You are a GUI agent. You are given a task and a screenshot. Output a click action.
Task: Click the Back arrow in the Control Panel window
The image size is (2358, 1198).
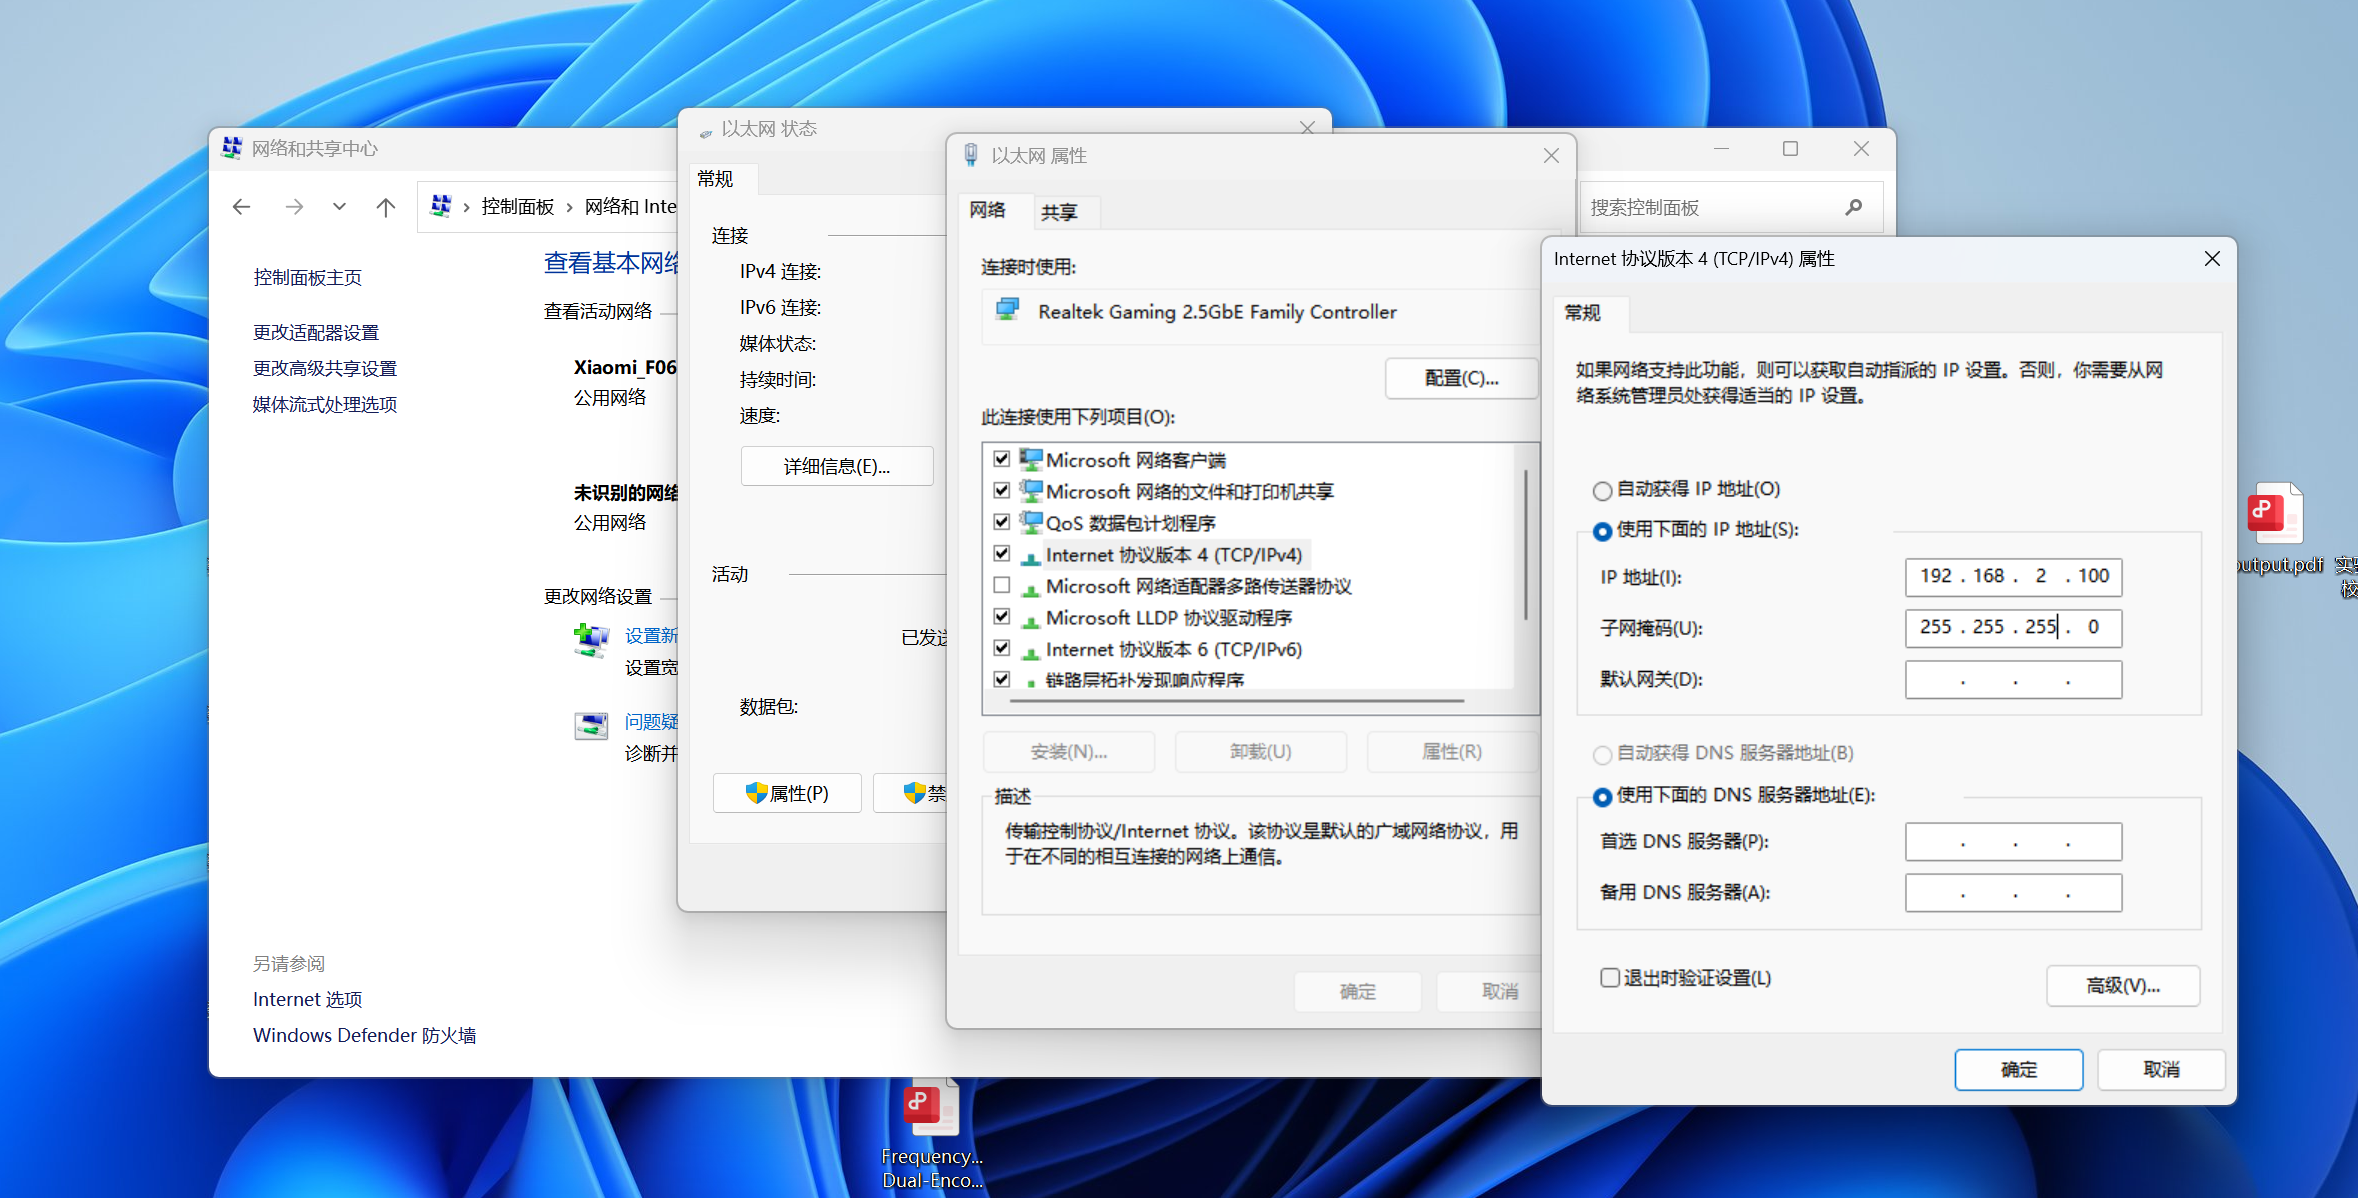[x=241, y=207]
